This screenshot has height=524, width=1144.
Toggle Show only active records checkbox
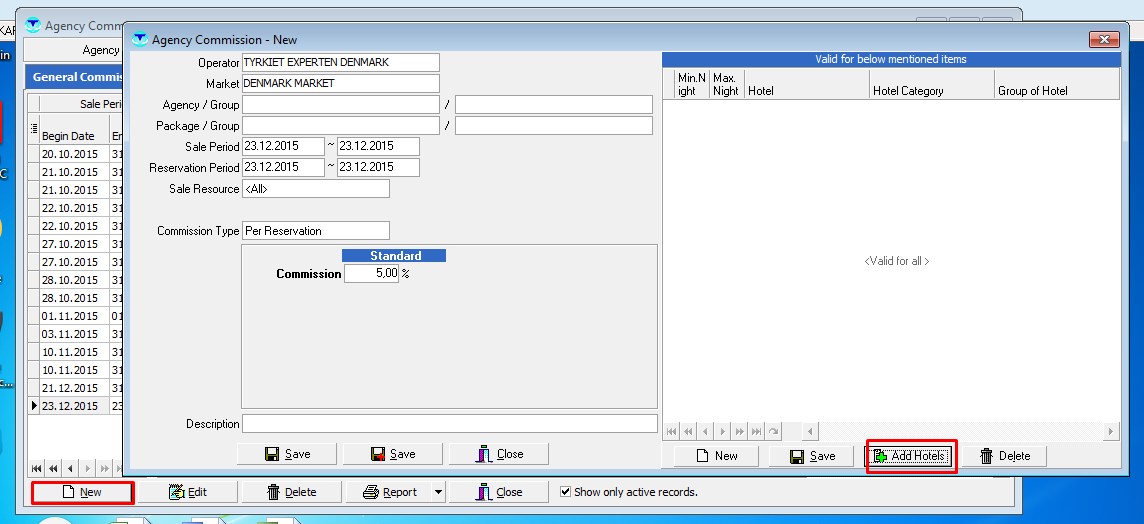[x=566, y=492]
